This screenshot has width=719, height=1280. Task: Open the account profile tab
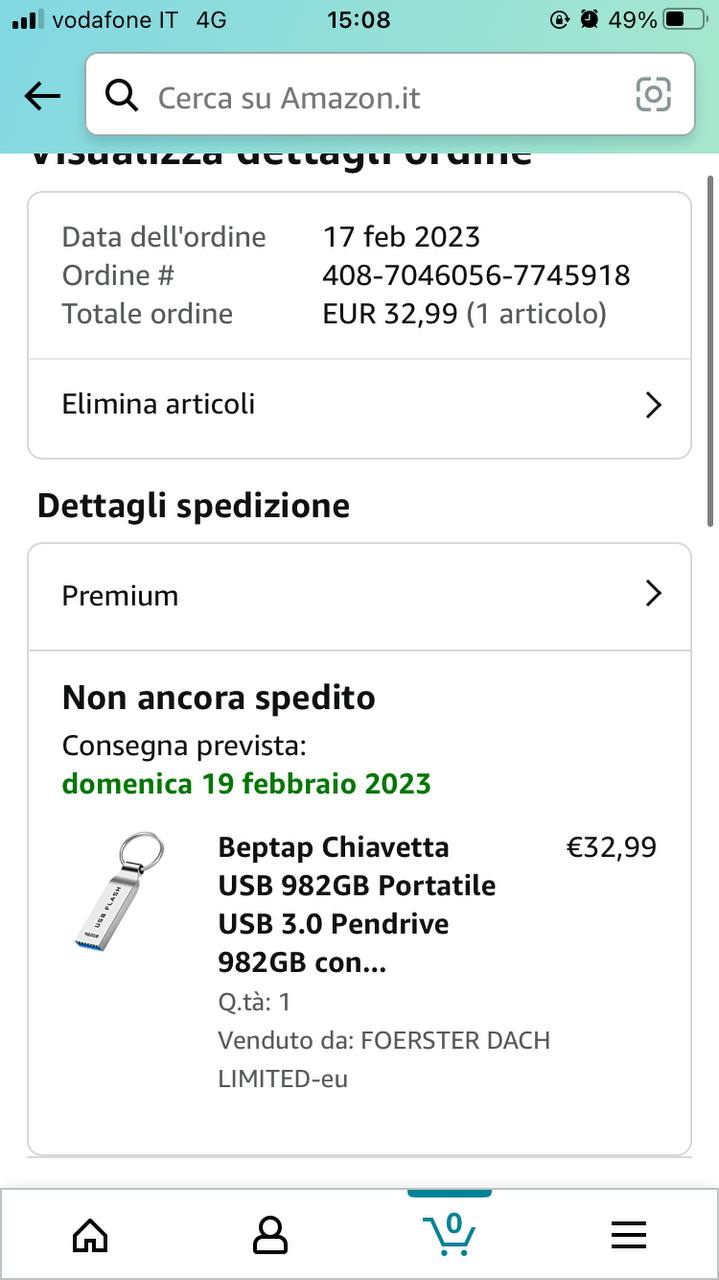(270, 1236)
